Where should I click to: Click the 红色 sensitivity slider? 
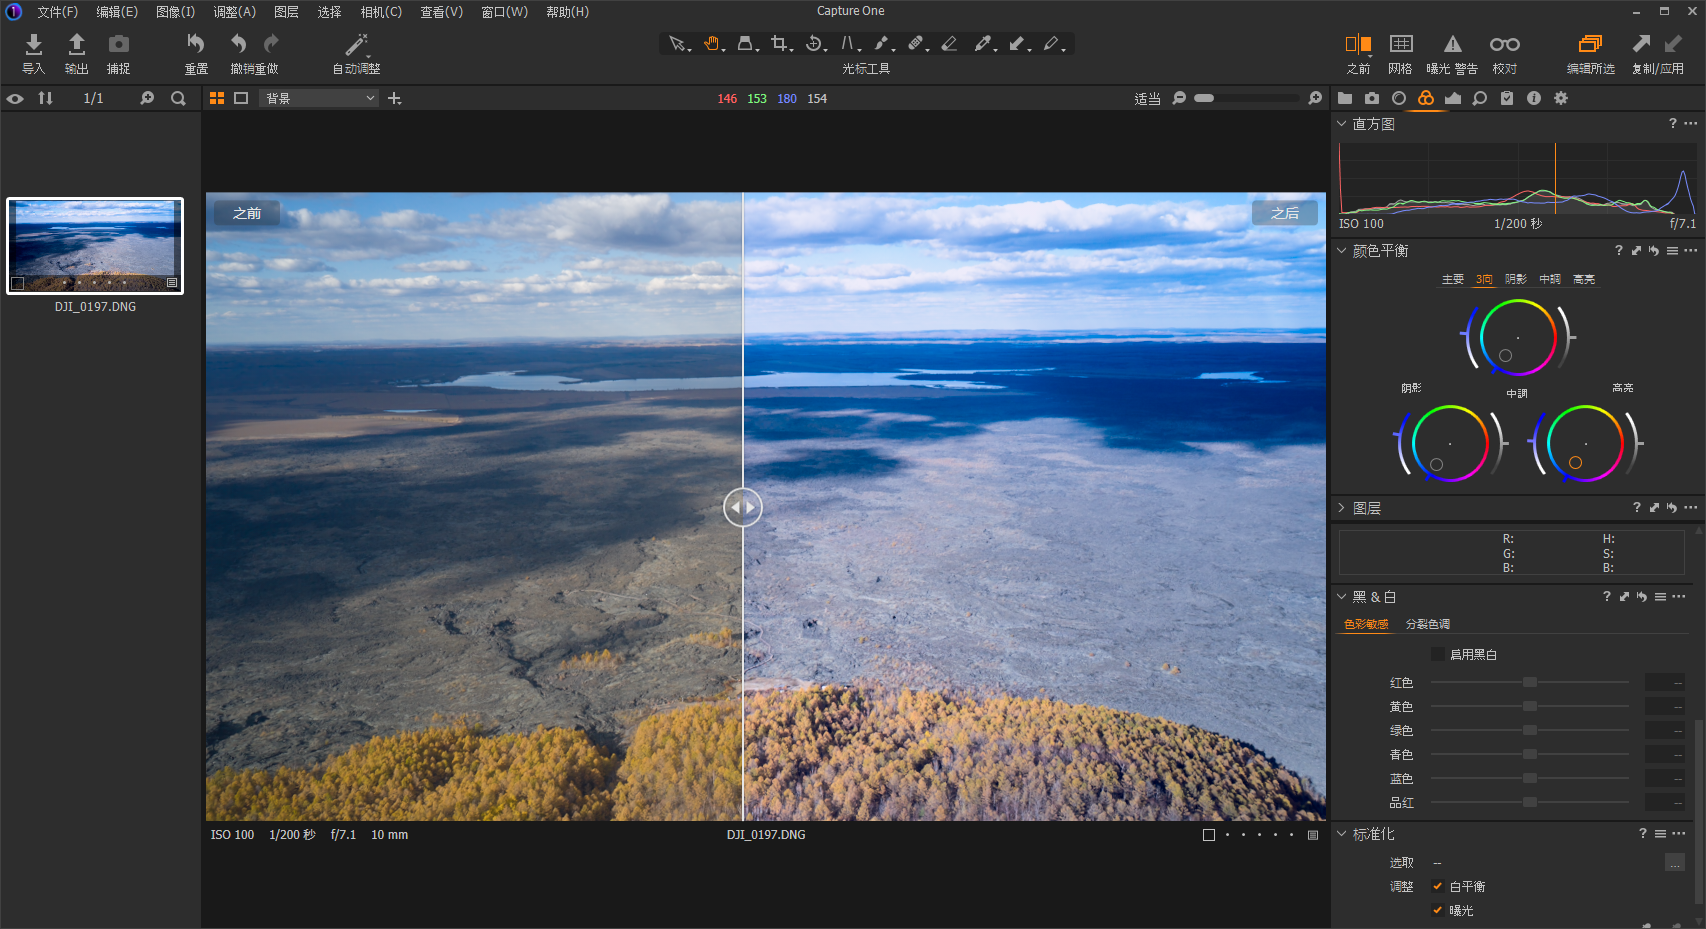tap(1530, 682)
